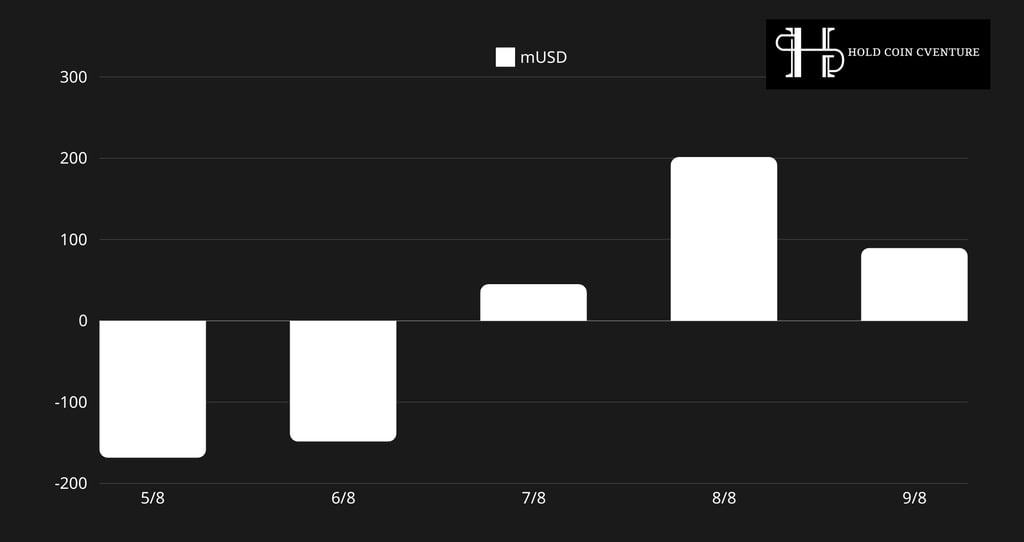Select the 5/8 negative bar
1024x542 pixels.
153,389
